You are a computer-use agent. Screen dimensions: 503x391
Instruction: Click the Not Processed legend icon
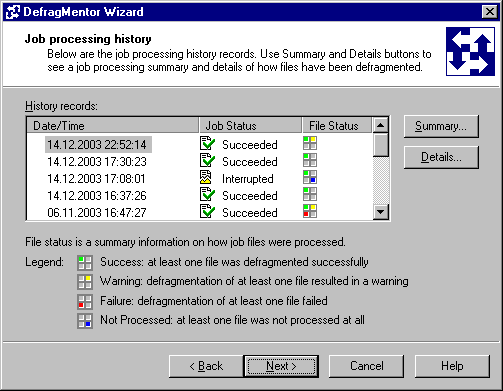85,321
